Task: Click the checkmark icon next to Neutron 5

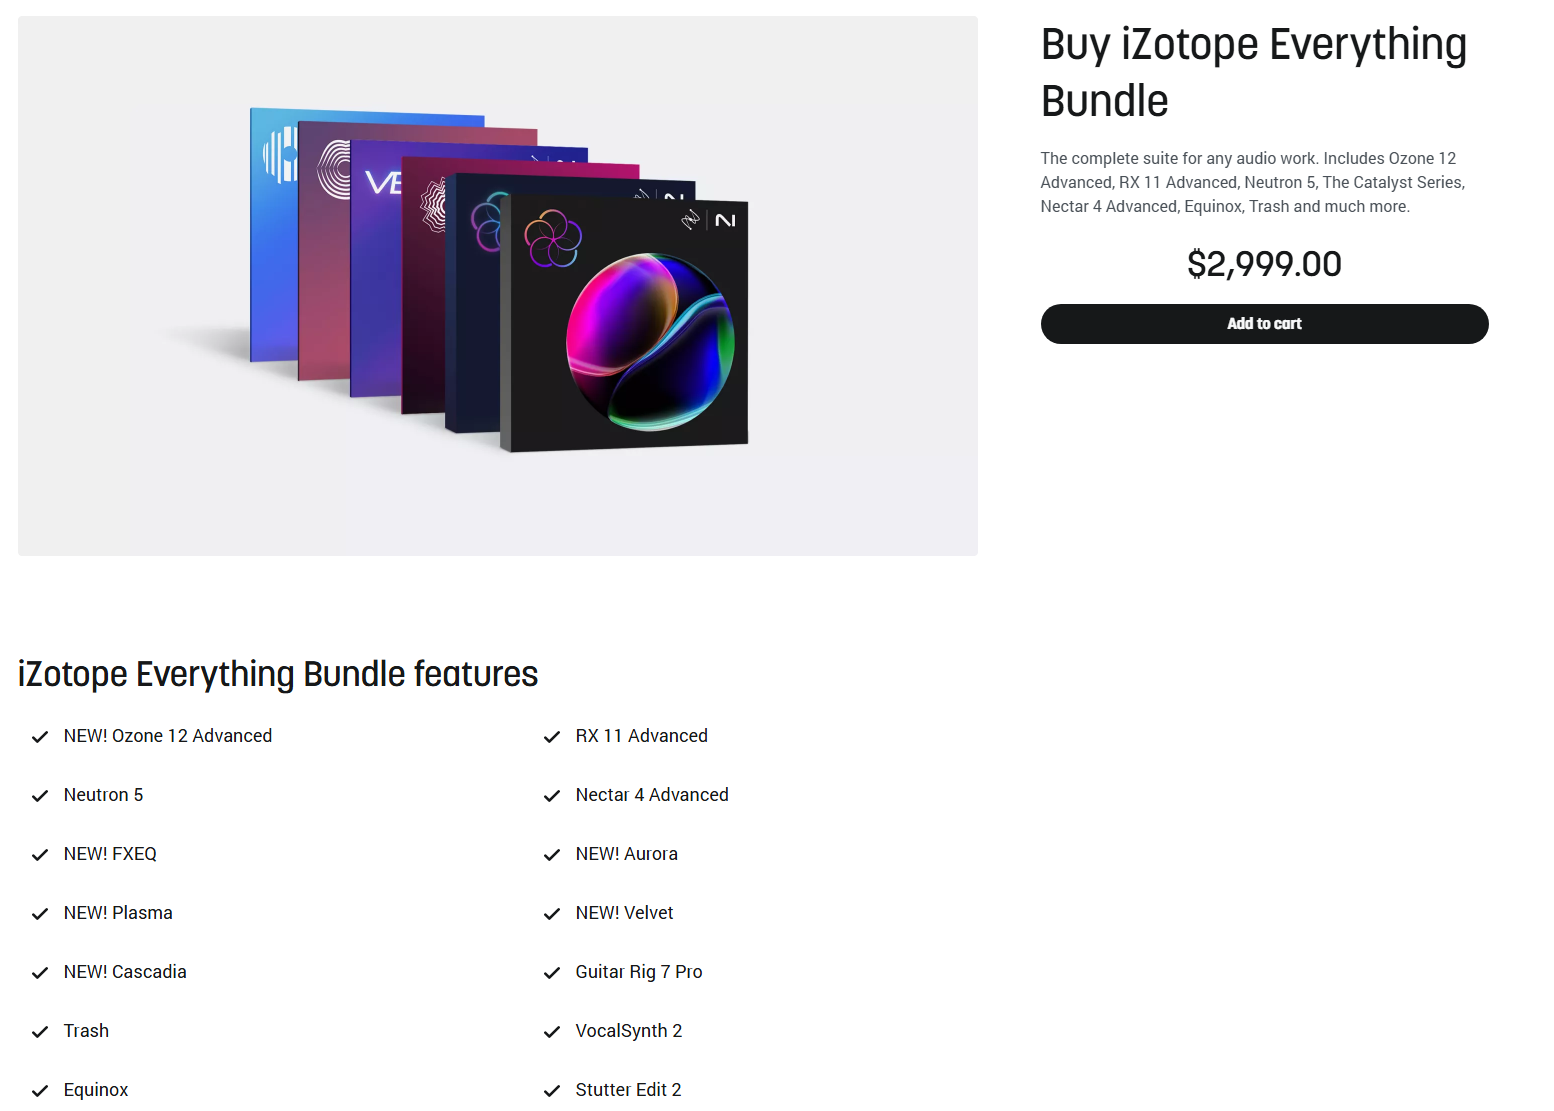Action: click(x=40, y=796)
